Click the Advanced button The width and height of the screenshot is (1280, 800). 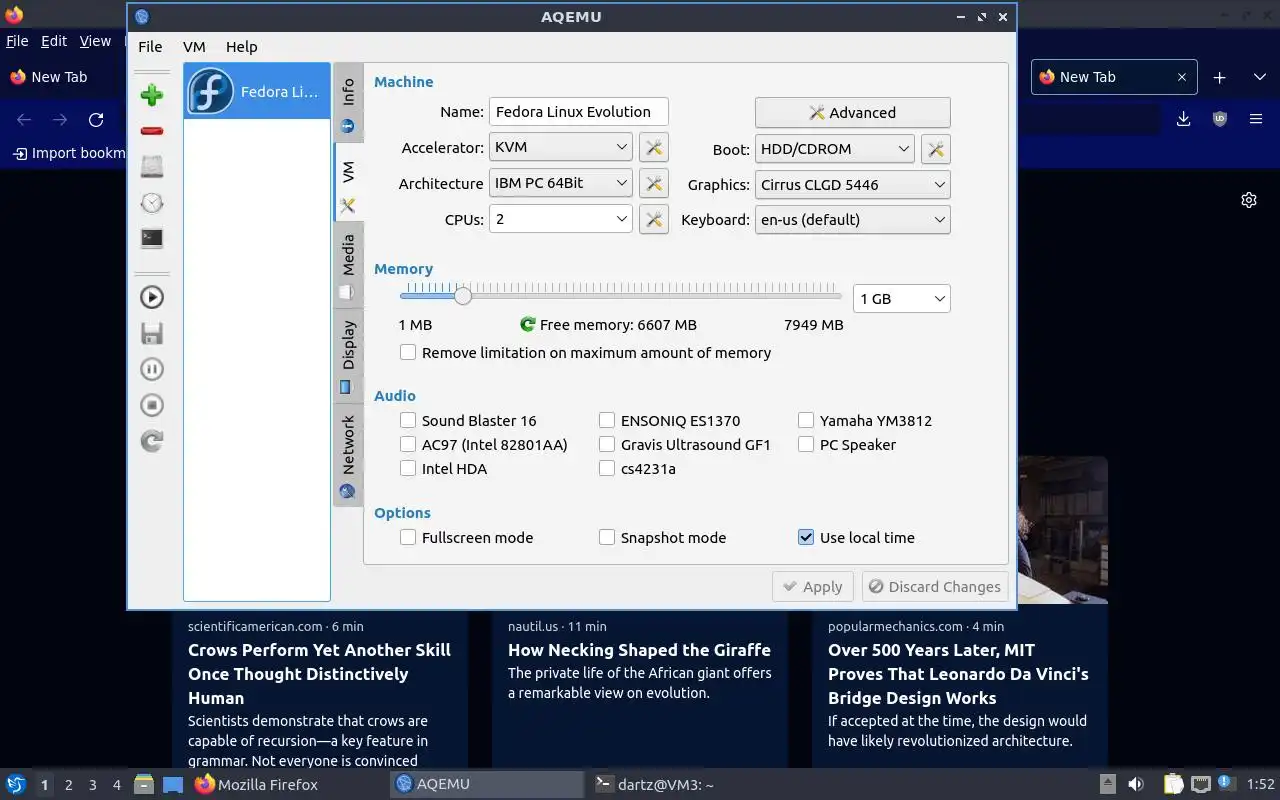click(x=852, y=112)
